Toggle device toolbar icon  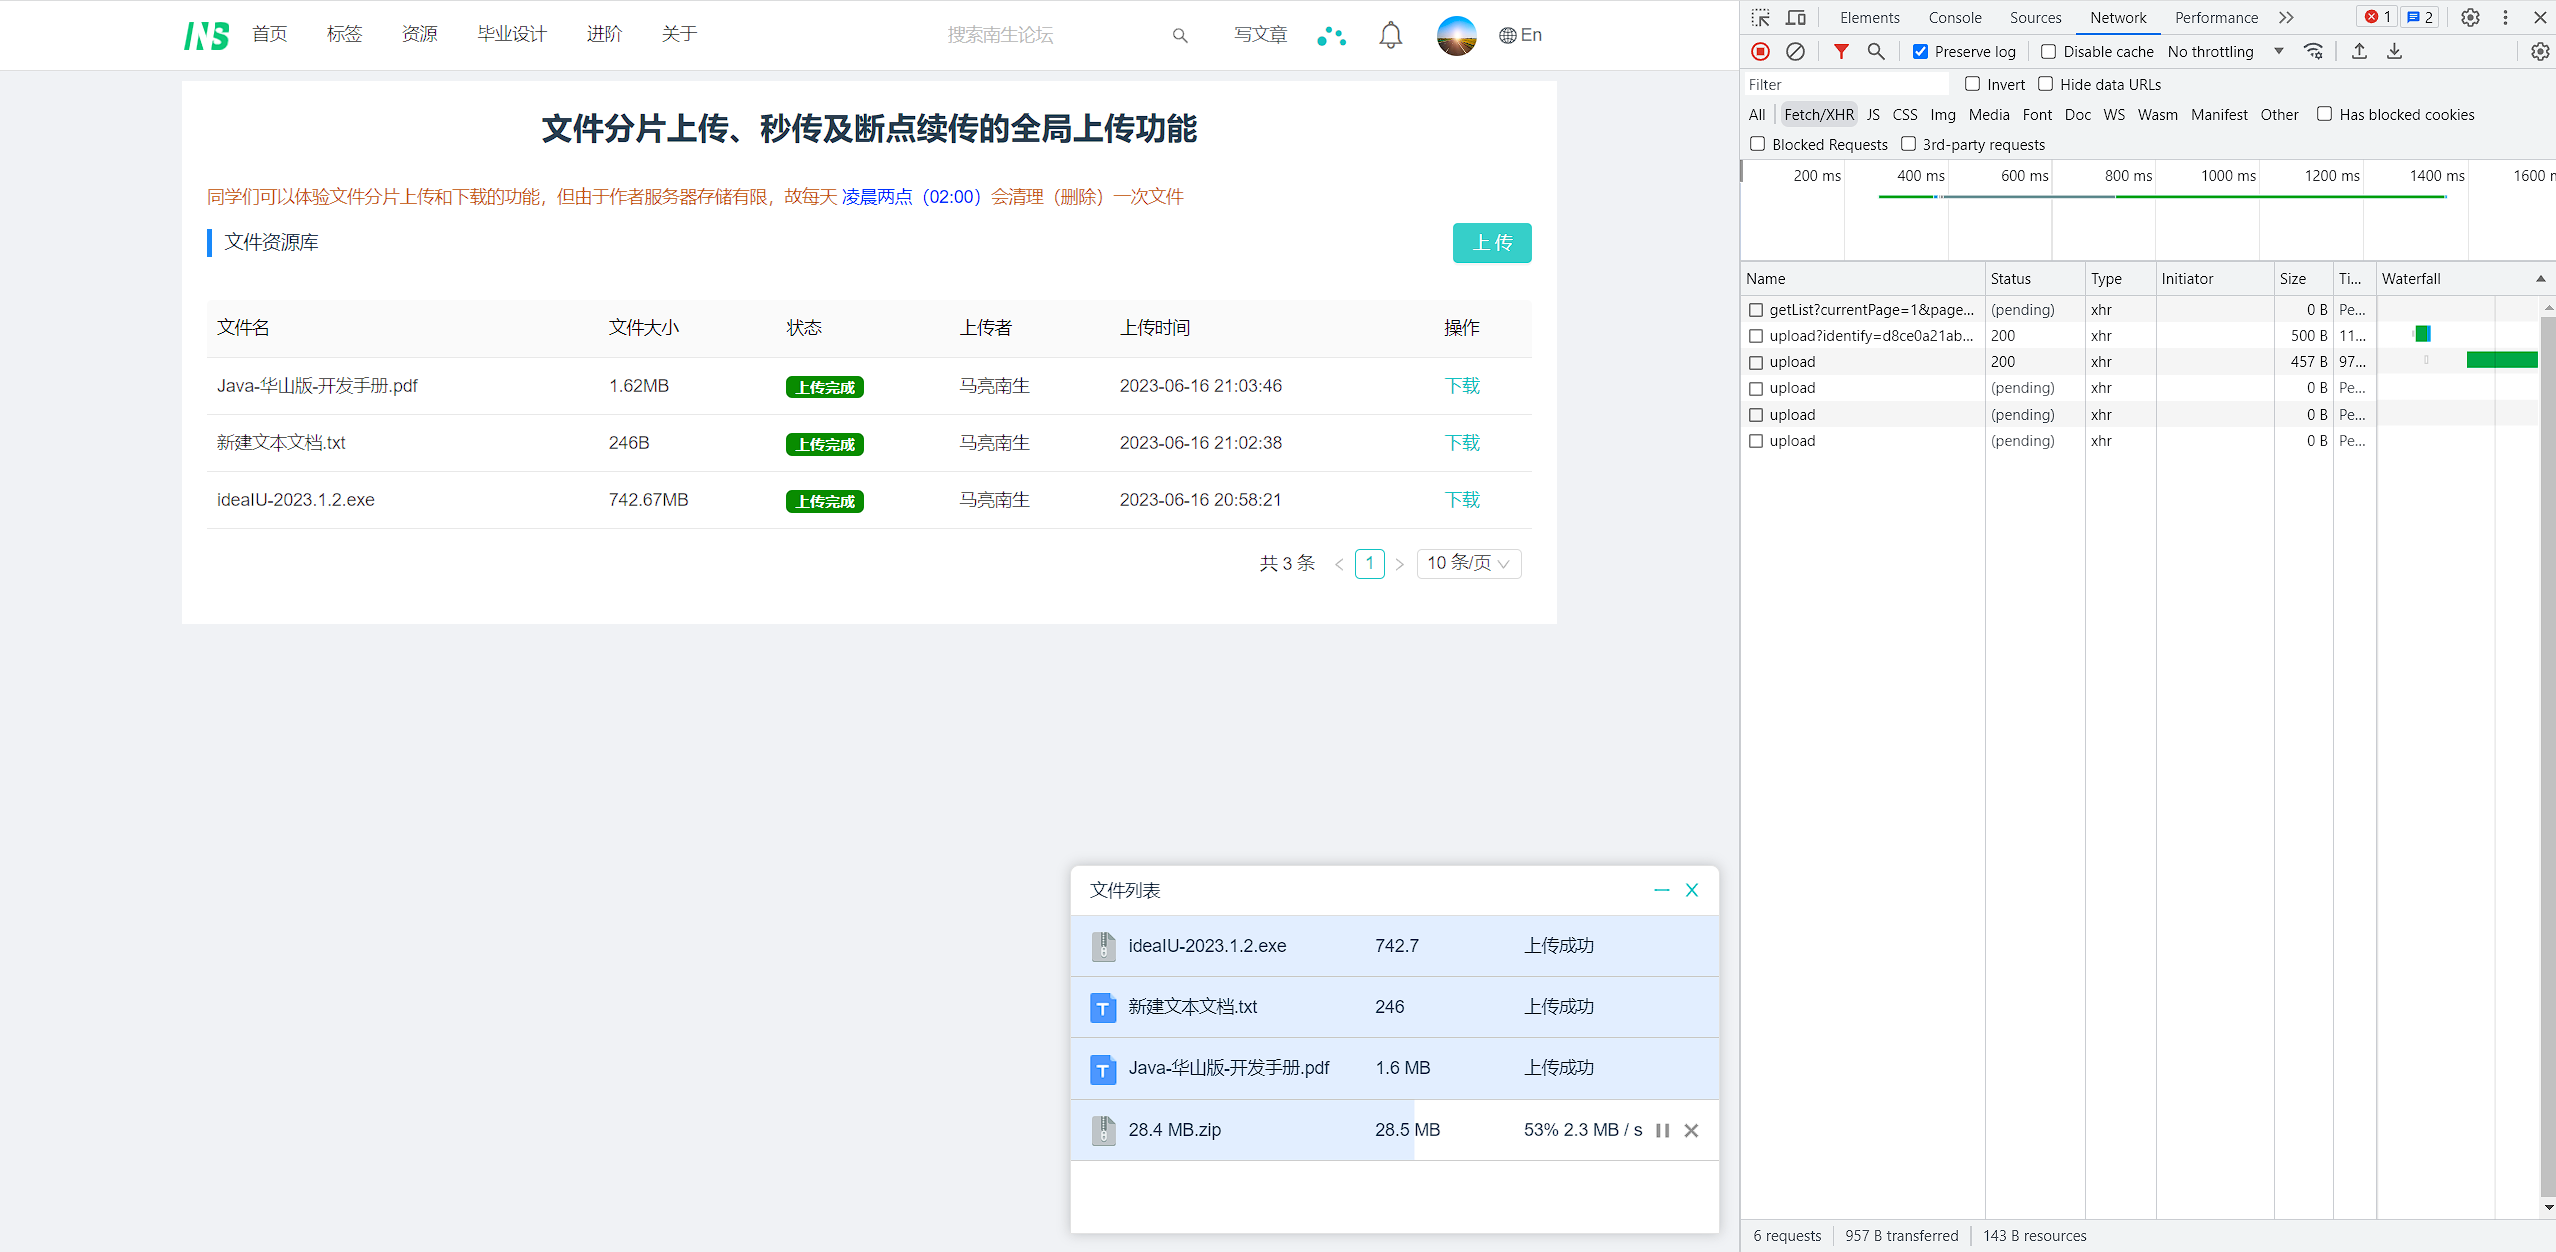pos(1796,18)
